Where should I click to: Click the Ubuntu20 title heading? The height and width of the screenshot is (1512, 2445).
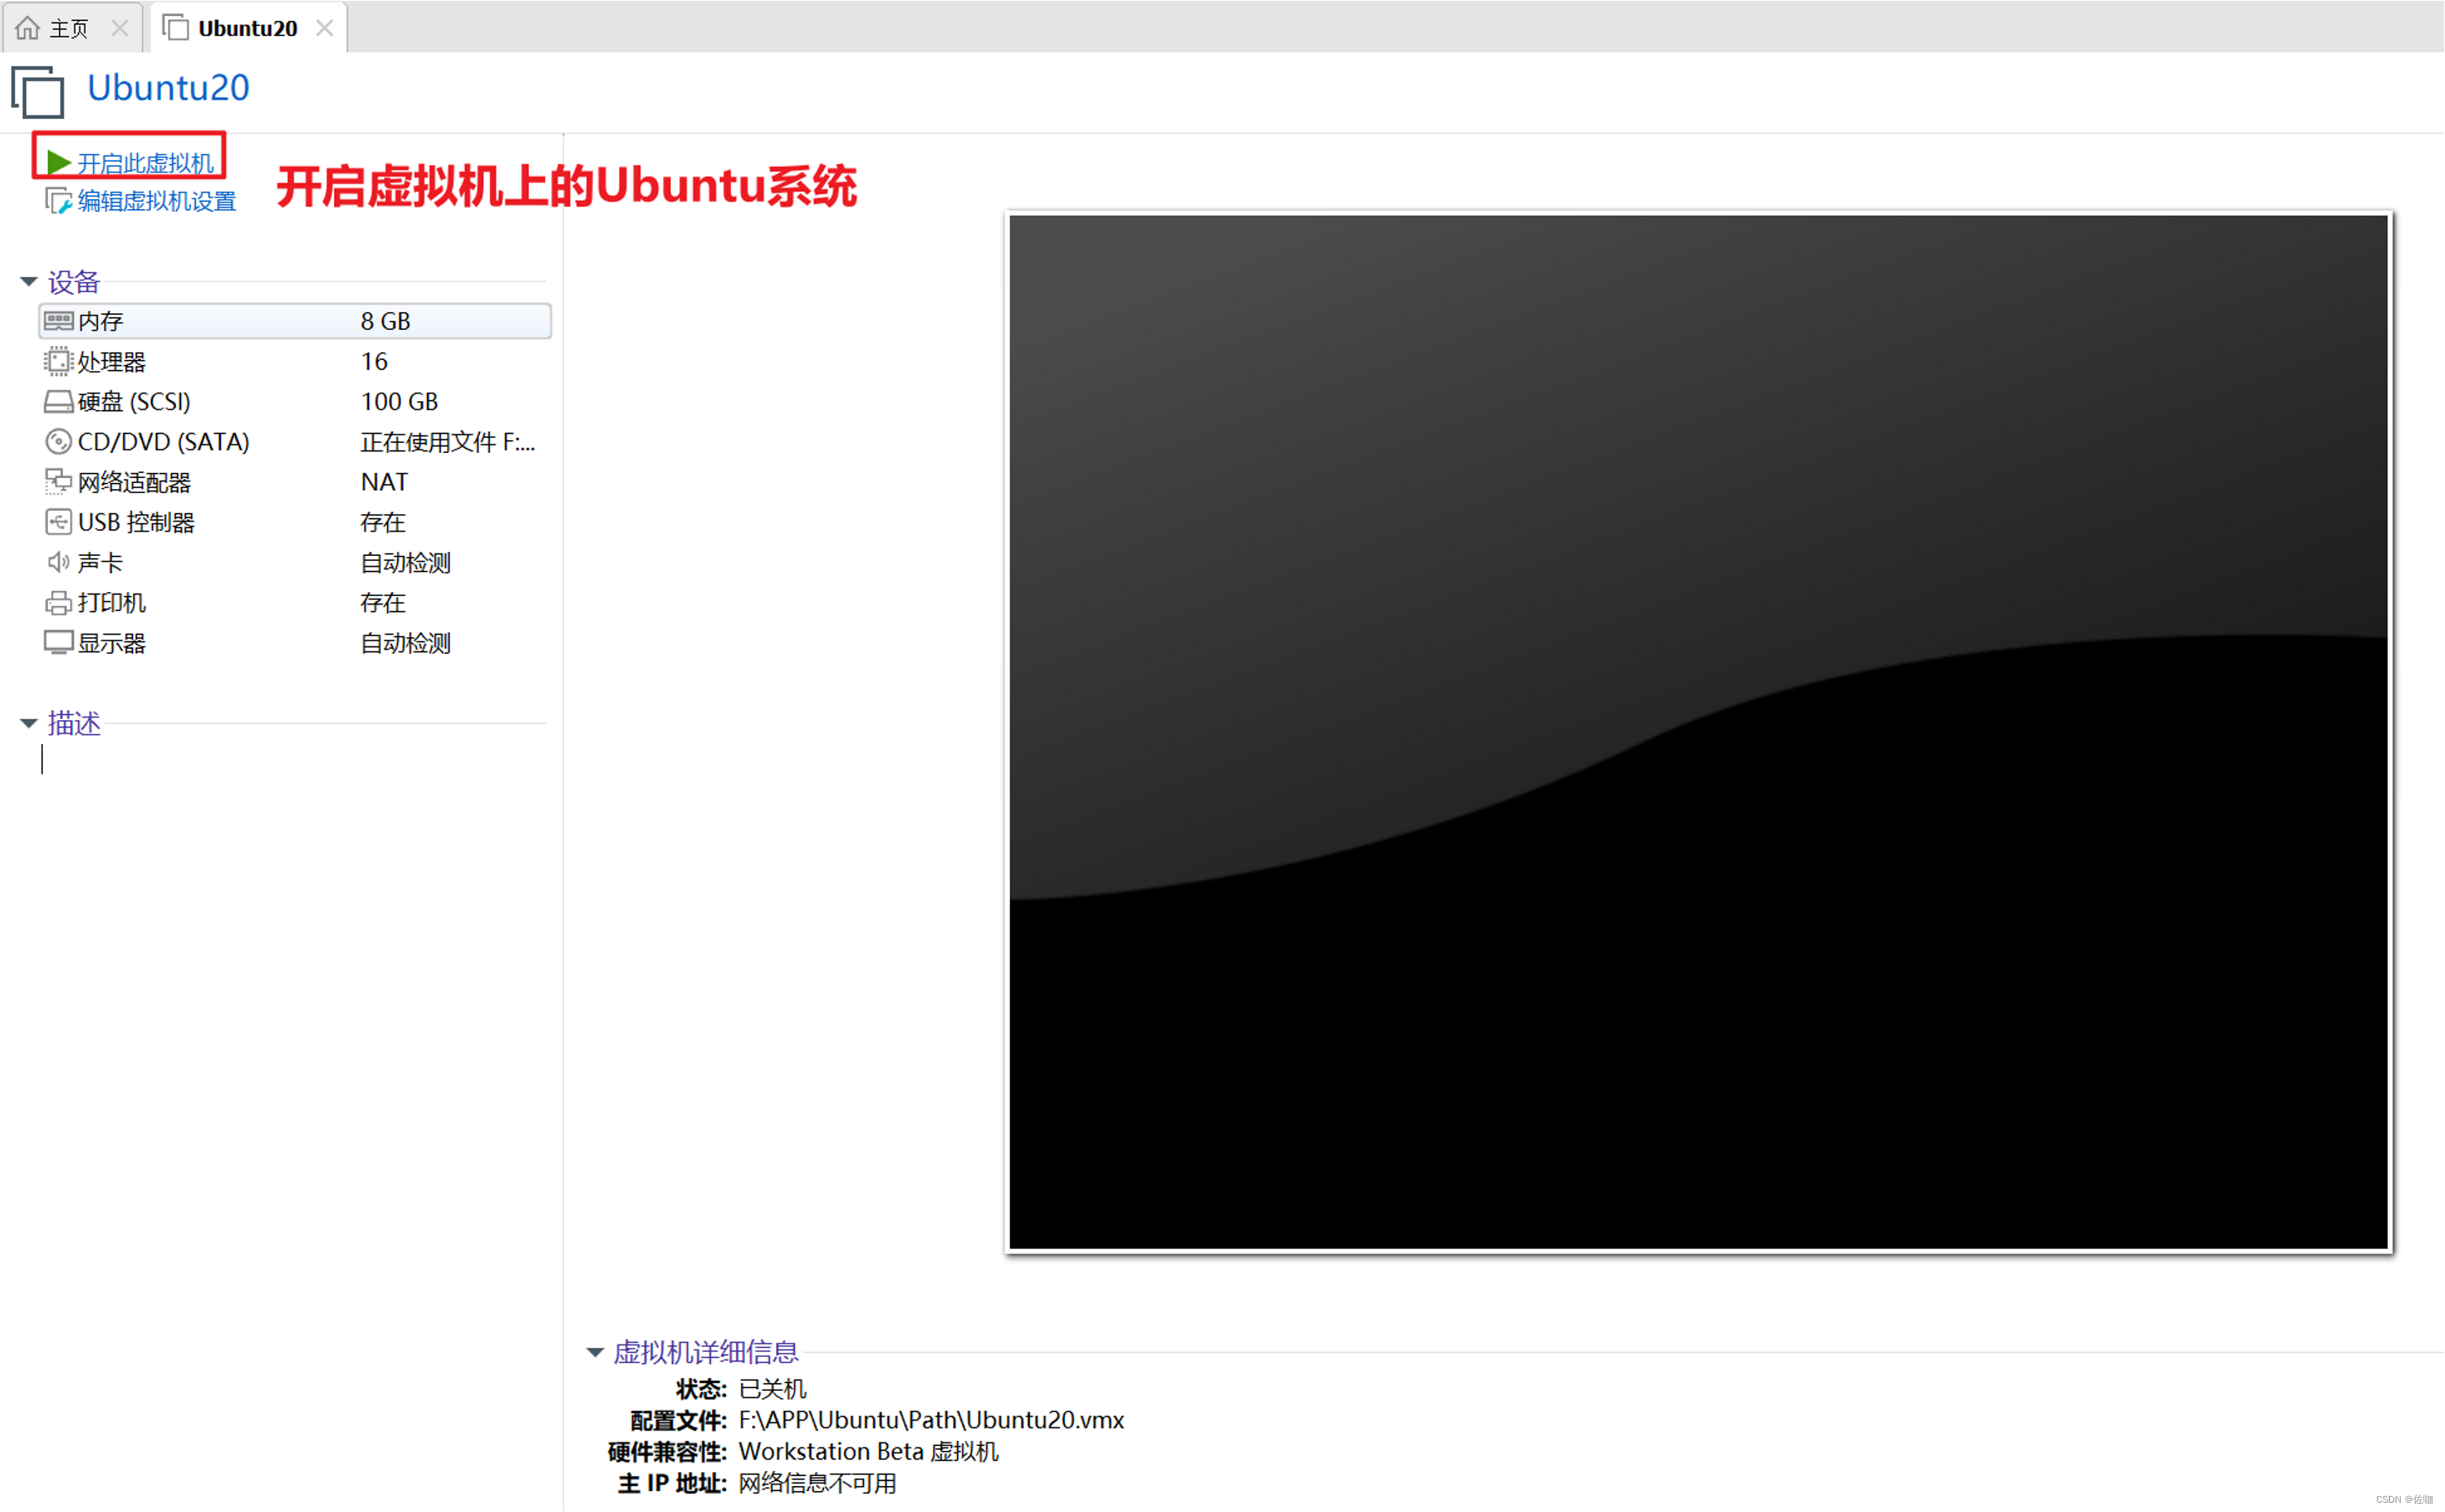[169, 88]
